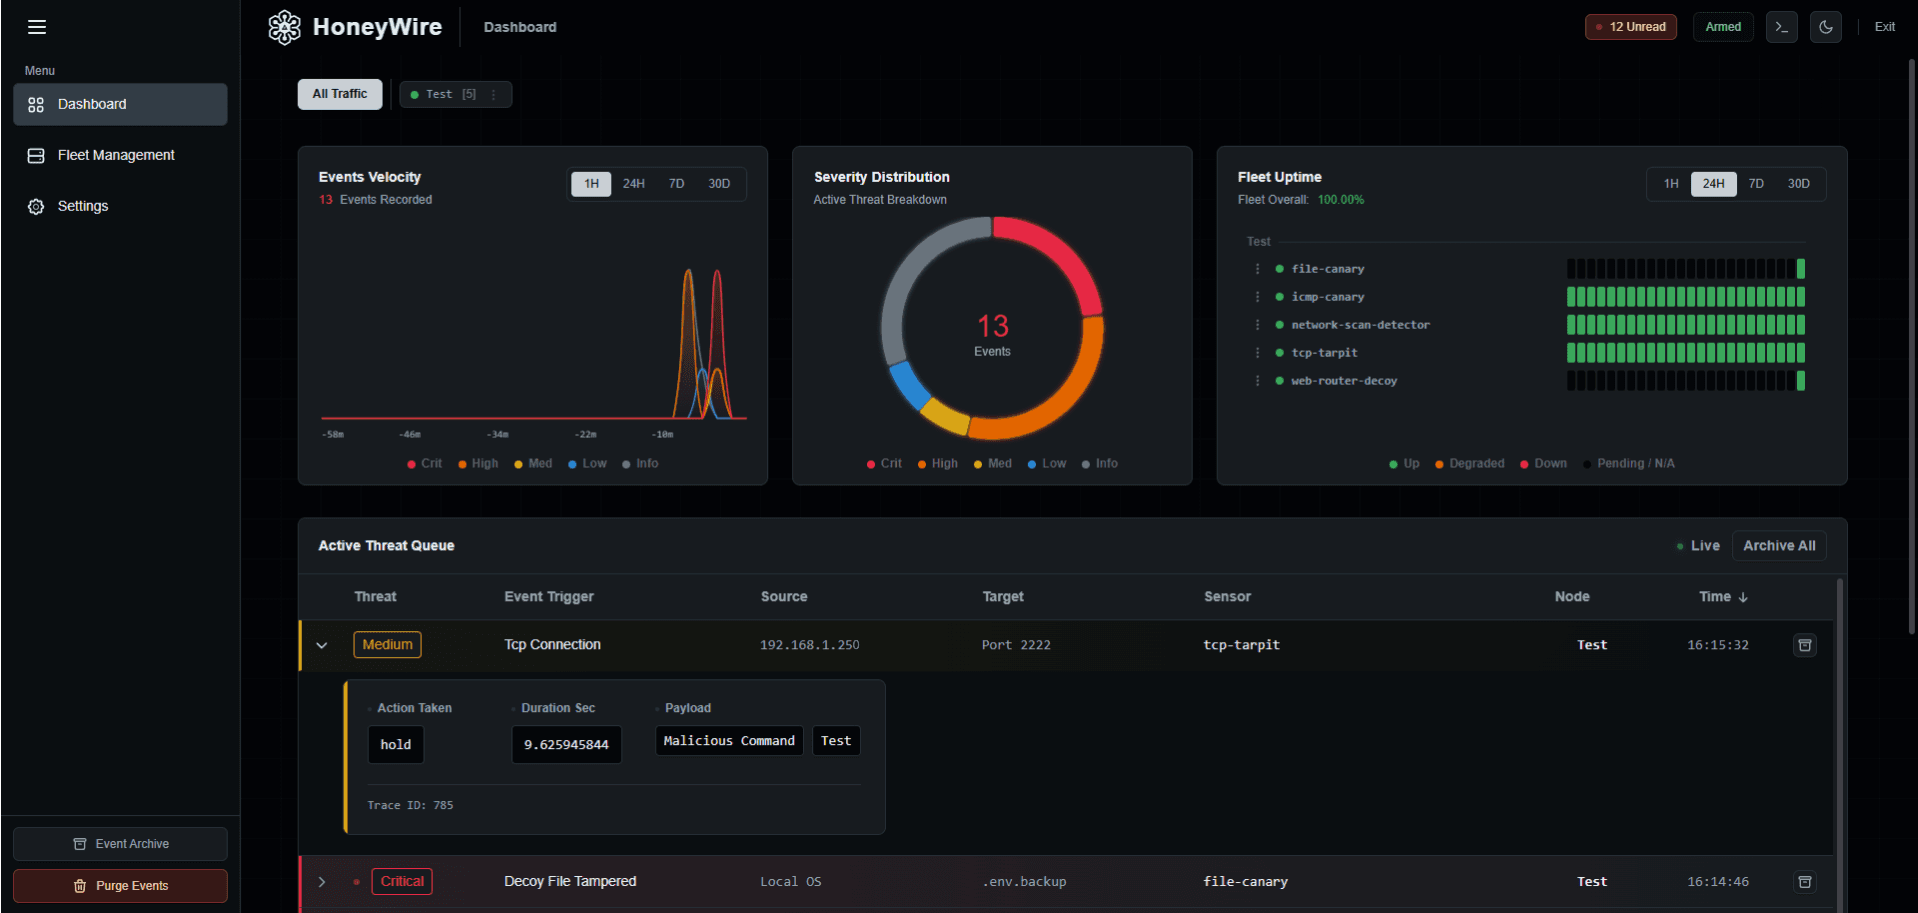Set Events Velocity range to 24H

tap(634, 184)
